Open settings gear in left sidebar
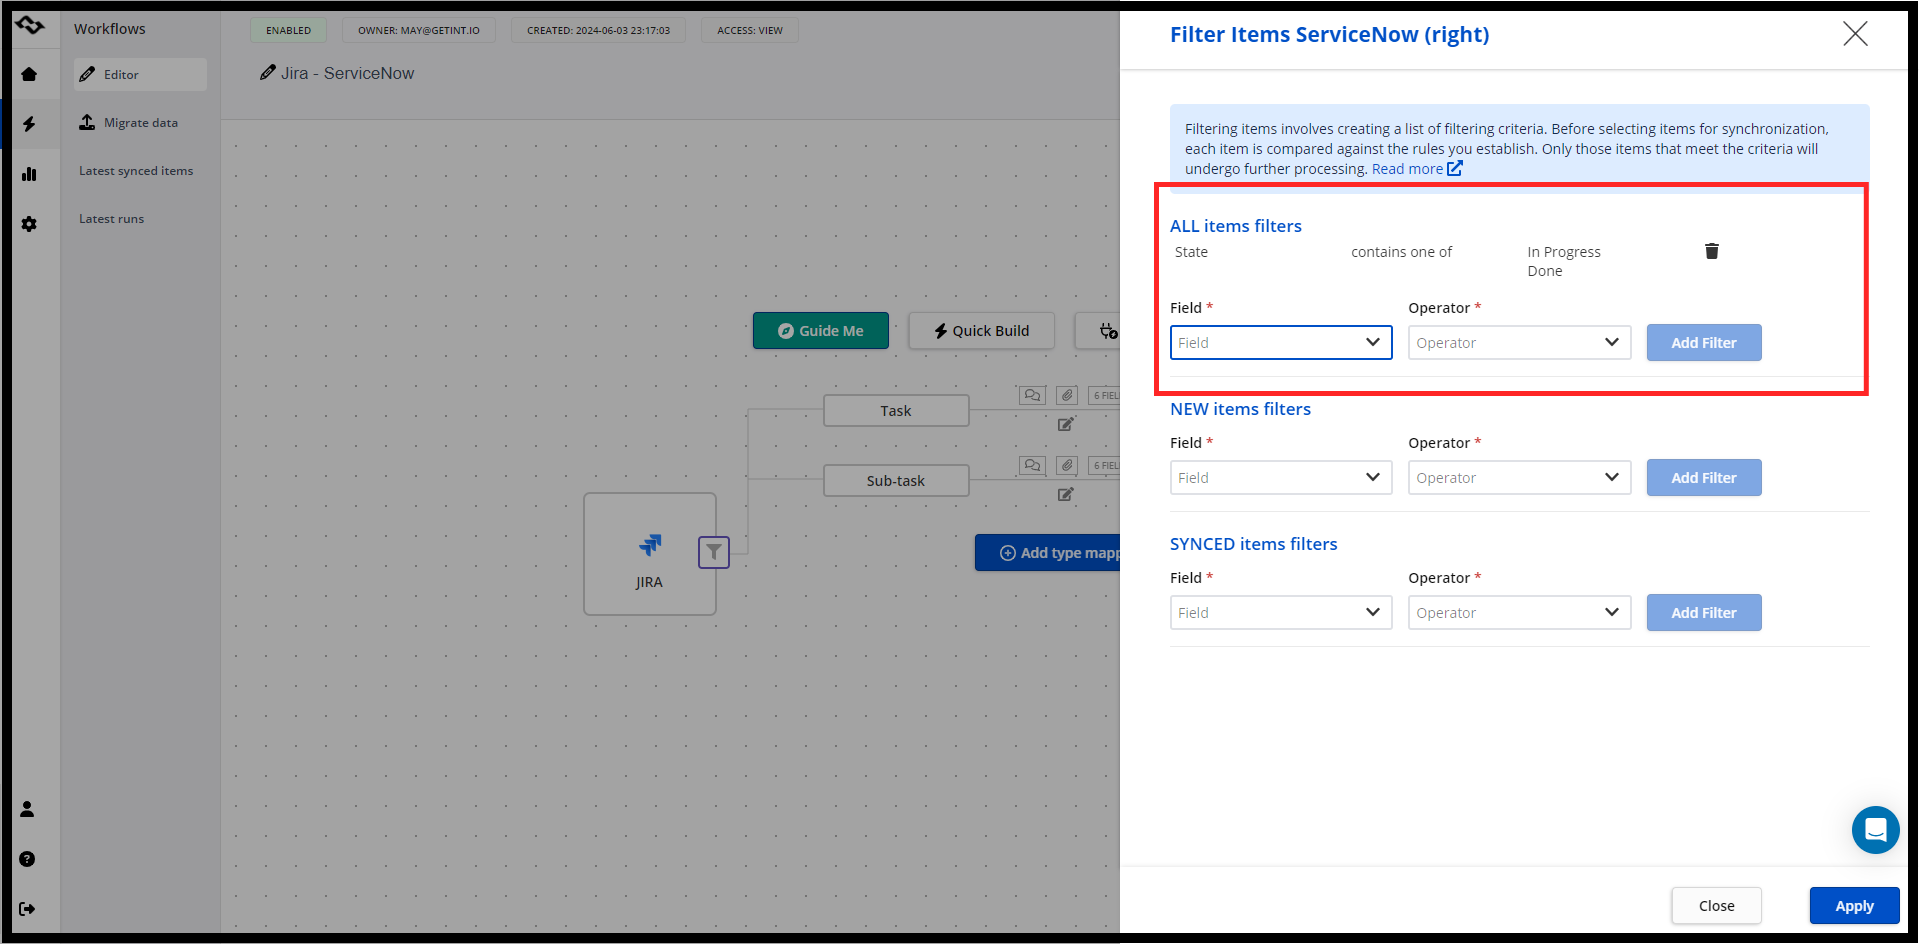Viewport: 1919px width, 944px height. coord(29,224)
